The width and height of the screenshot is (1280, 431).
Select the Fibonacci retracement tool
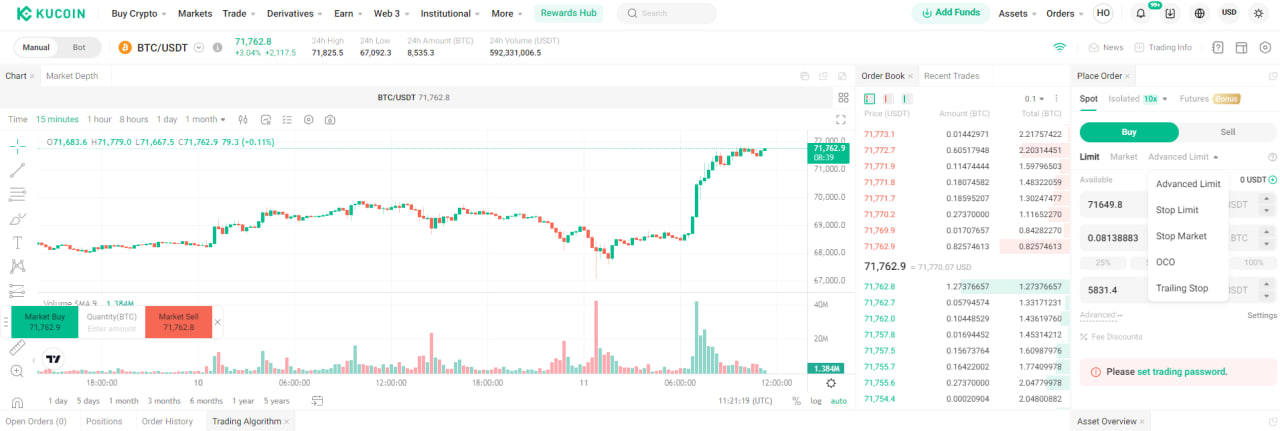(17, 194)
